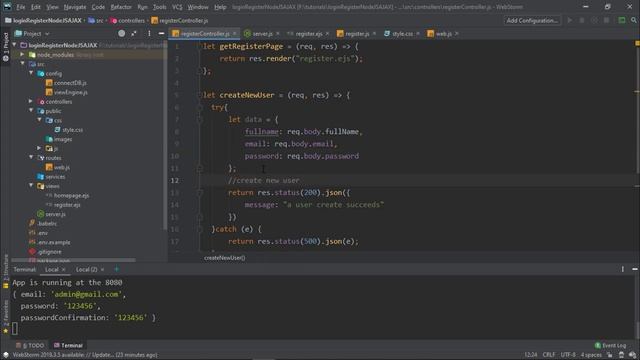Hide the terminal panel with minus icon
640x360 pixels.
pos(635,269)
